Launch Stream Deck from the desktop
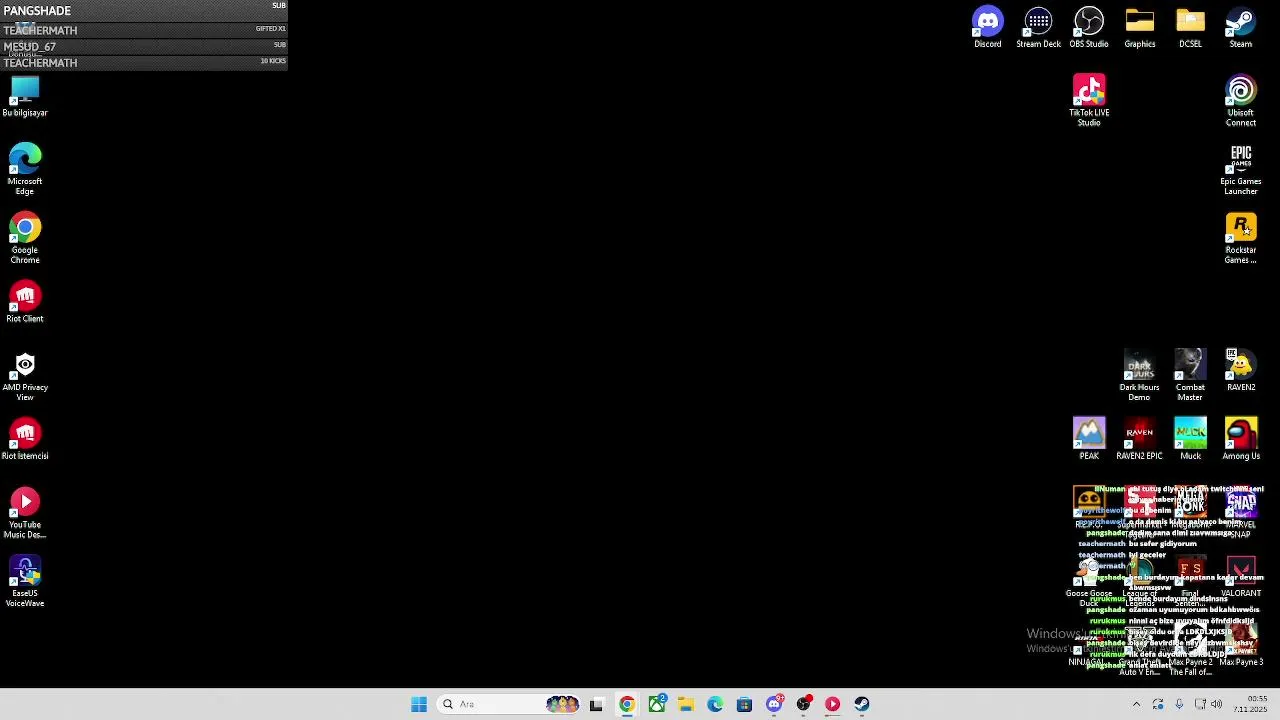The width and height of the screenshot is (1280, 720). click(1038, 27)
